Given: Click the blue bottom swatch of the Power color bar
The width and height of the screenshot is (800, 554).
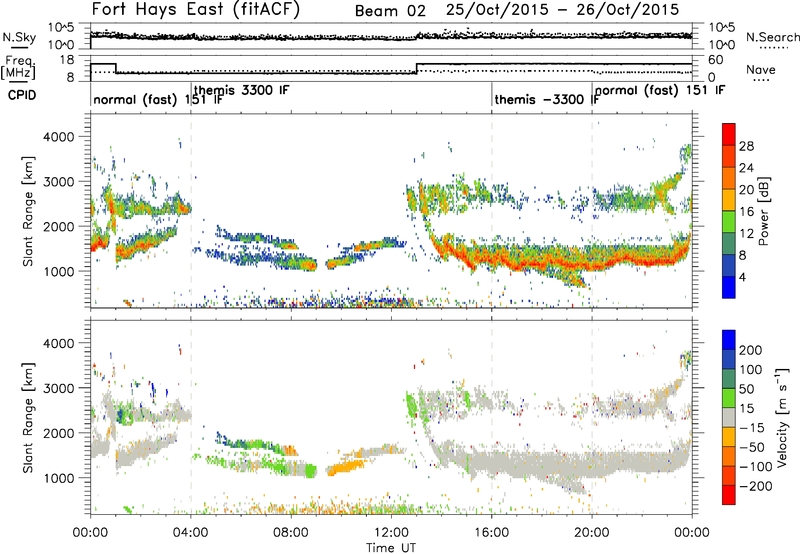Looking at the screenshot, I should click(x=729, y=287).
